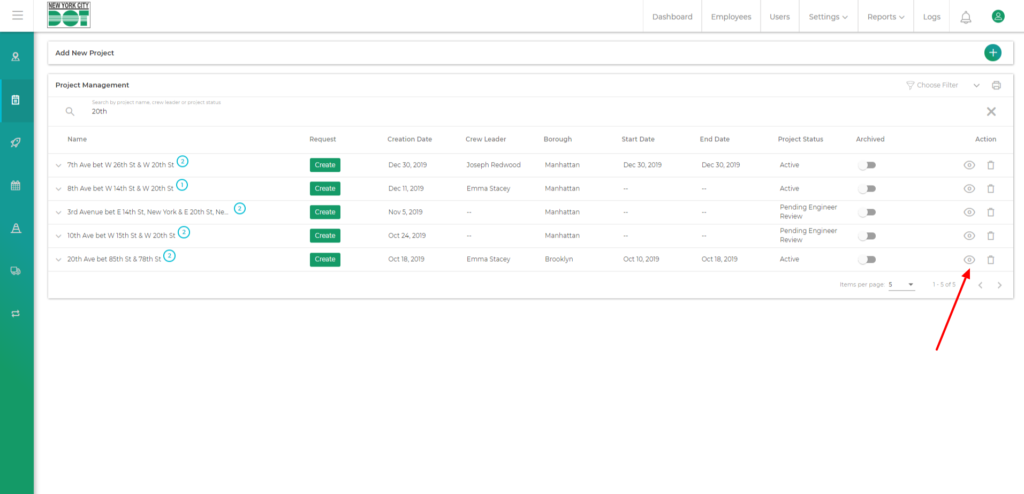
Task: Click the green plus Add New Project icon
Action: [x=992, y=52]
